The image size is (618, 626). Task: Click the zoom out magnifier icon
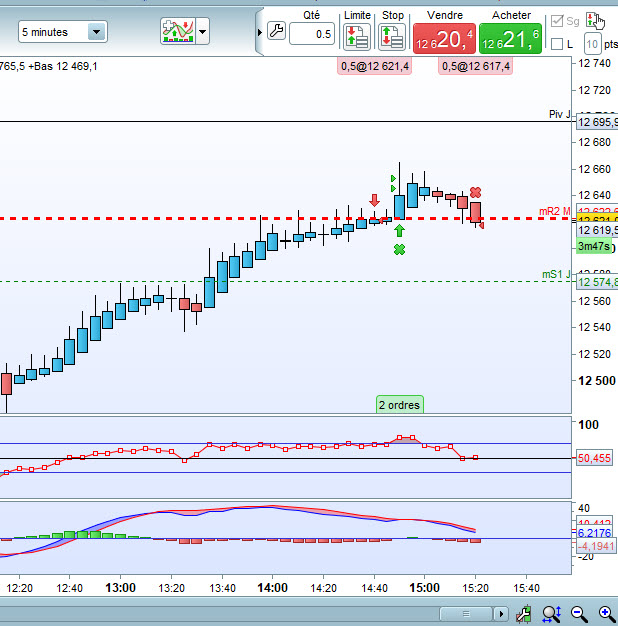[579, 614]
